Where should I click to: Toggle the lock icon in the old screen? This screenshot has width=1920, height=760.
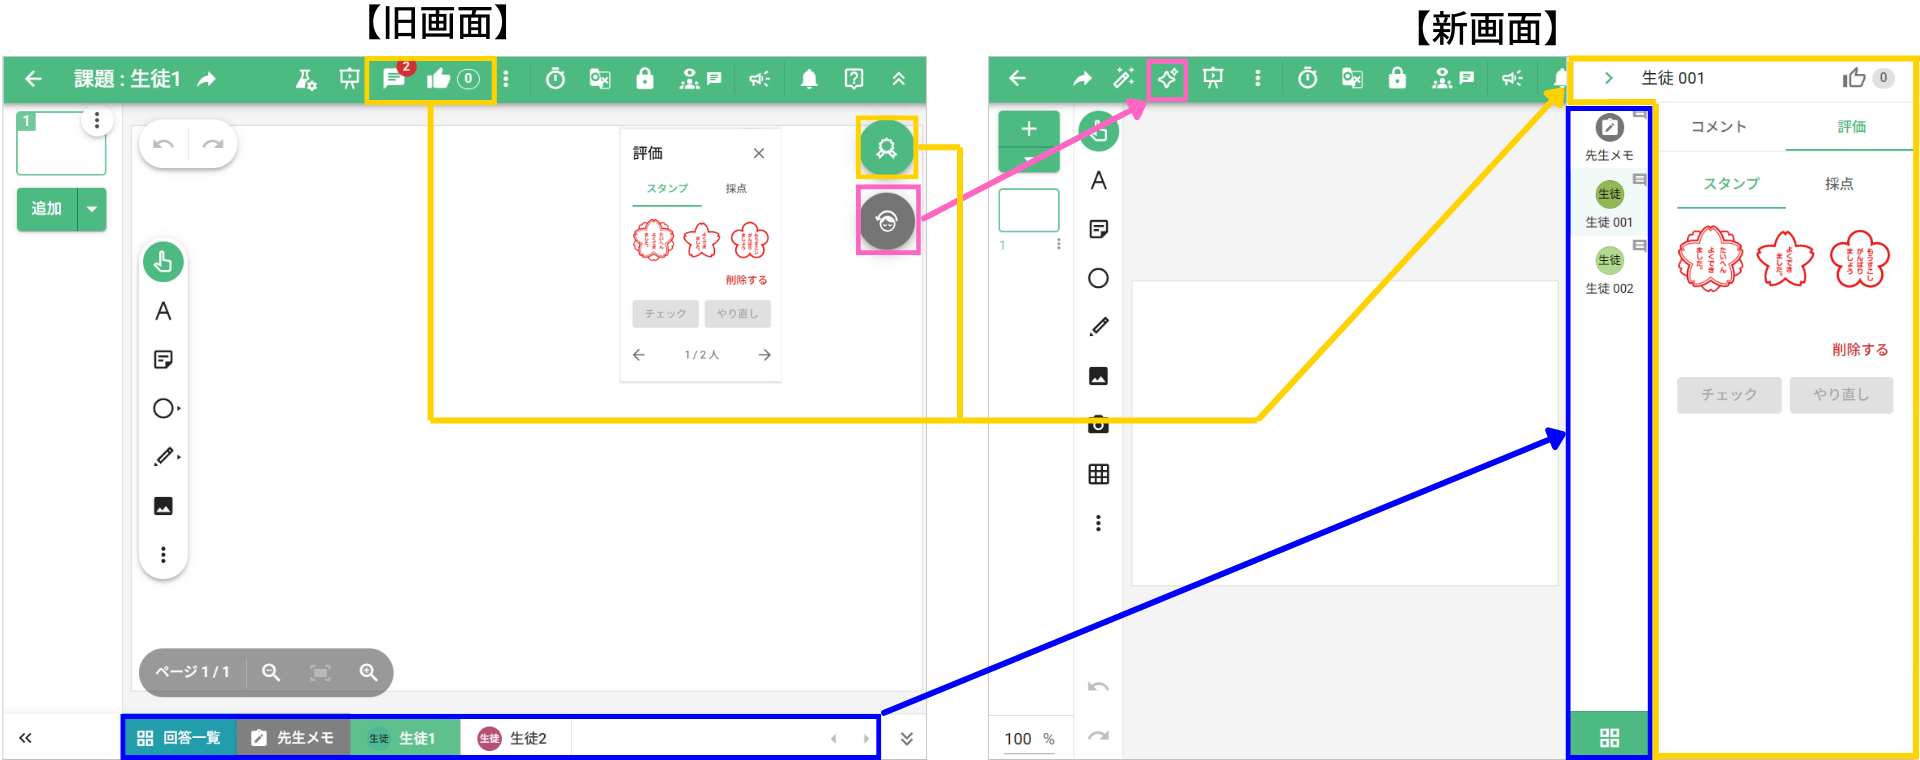[x=645, y=79]
